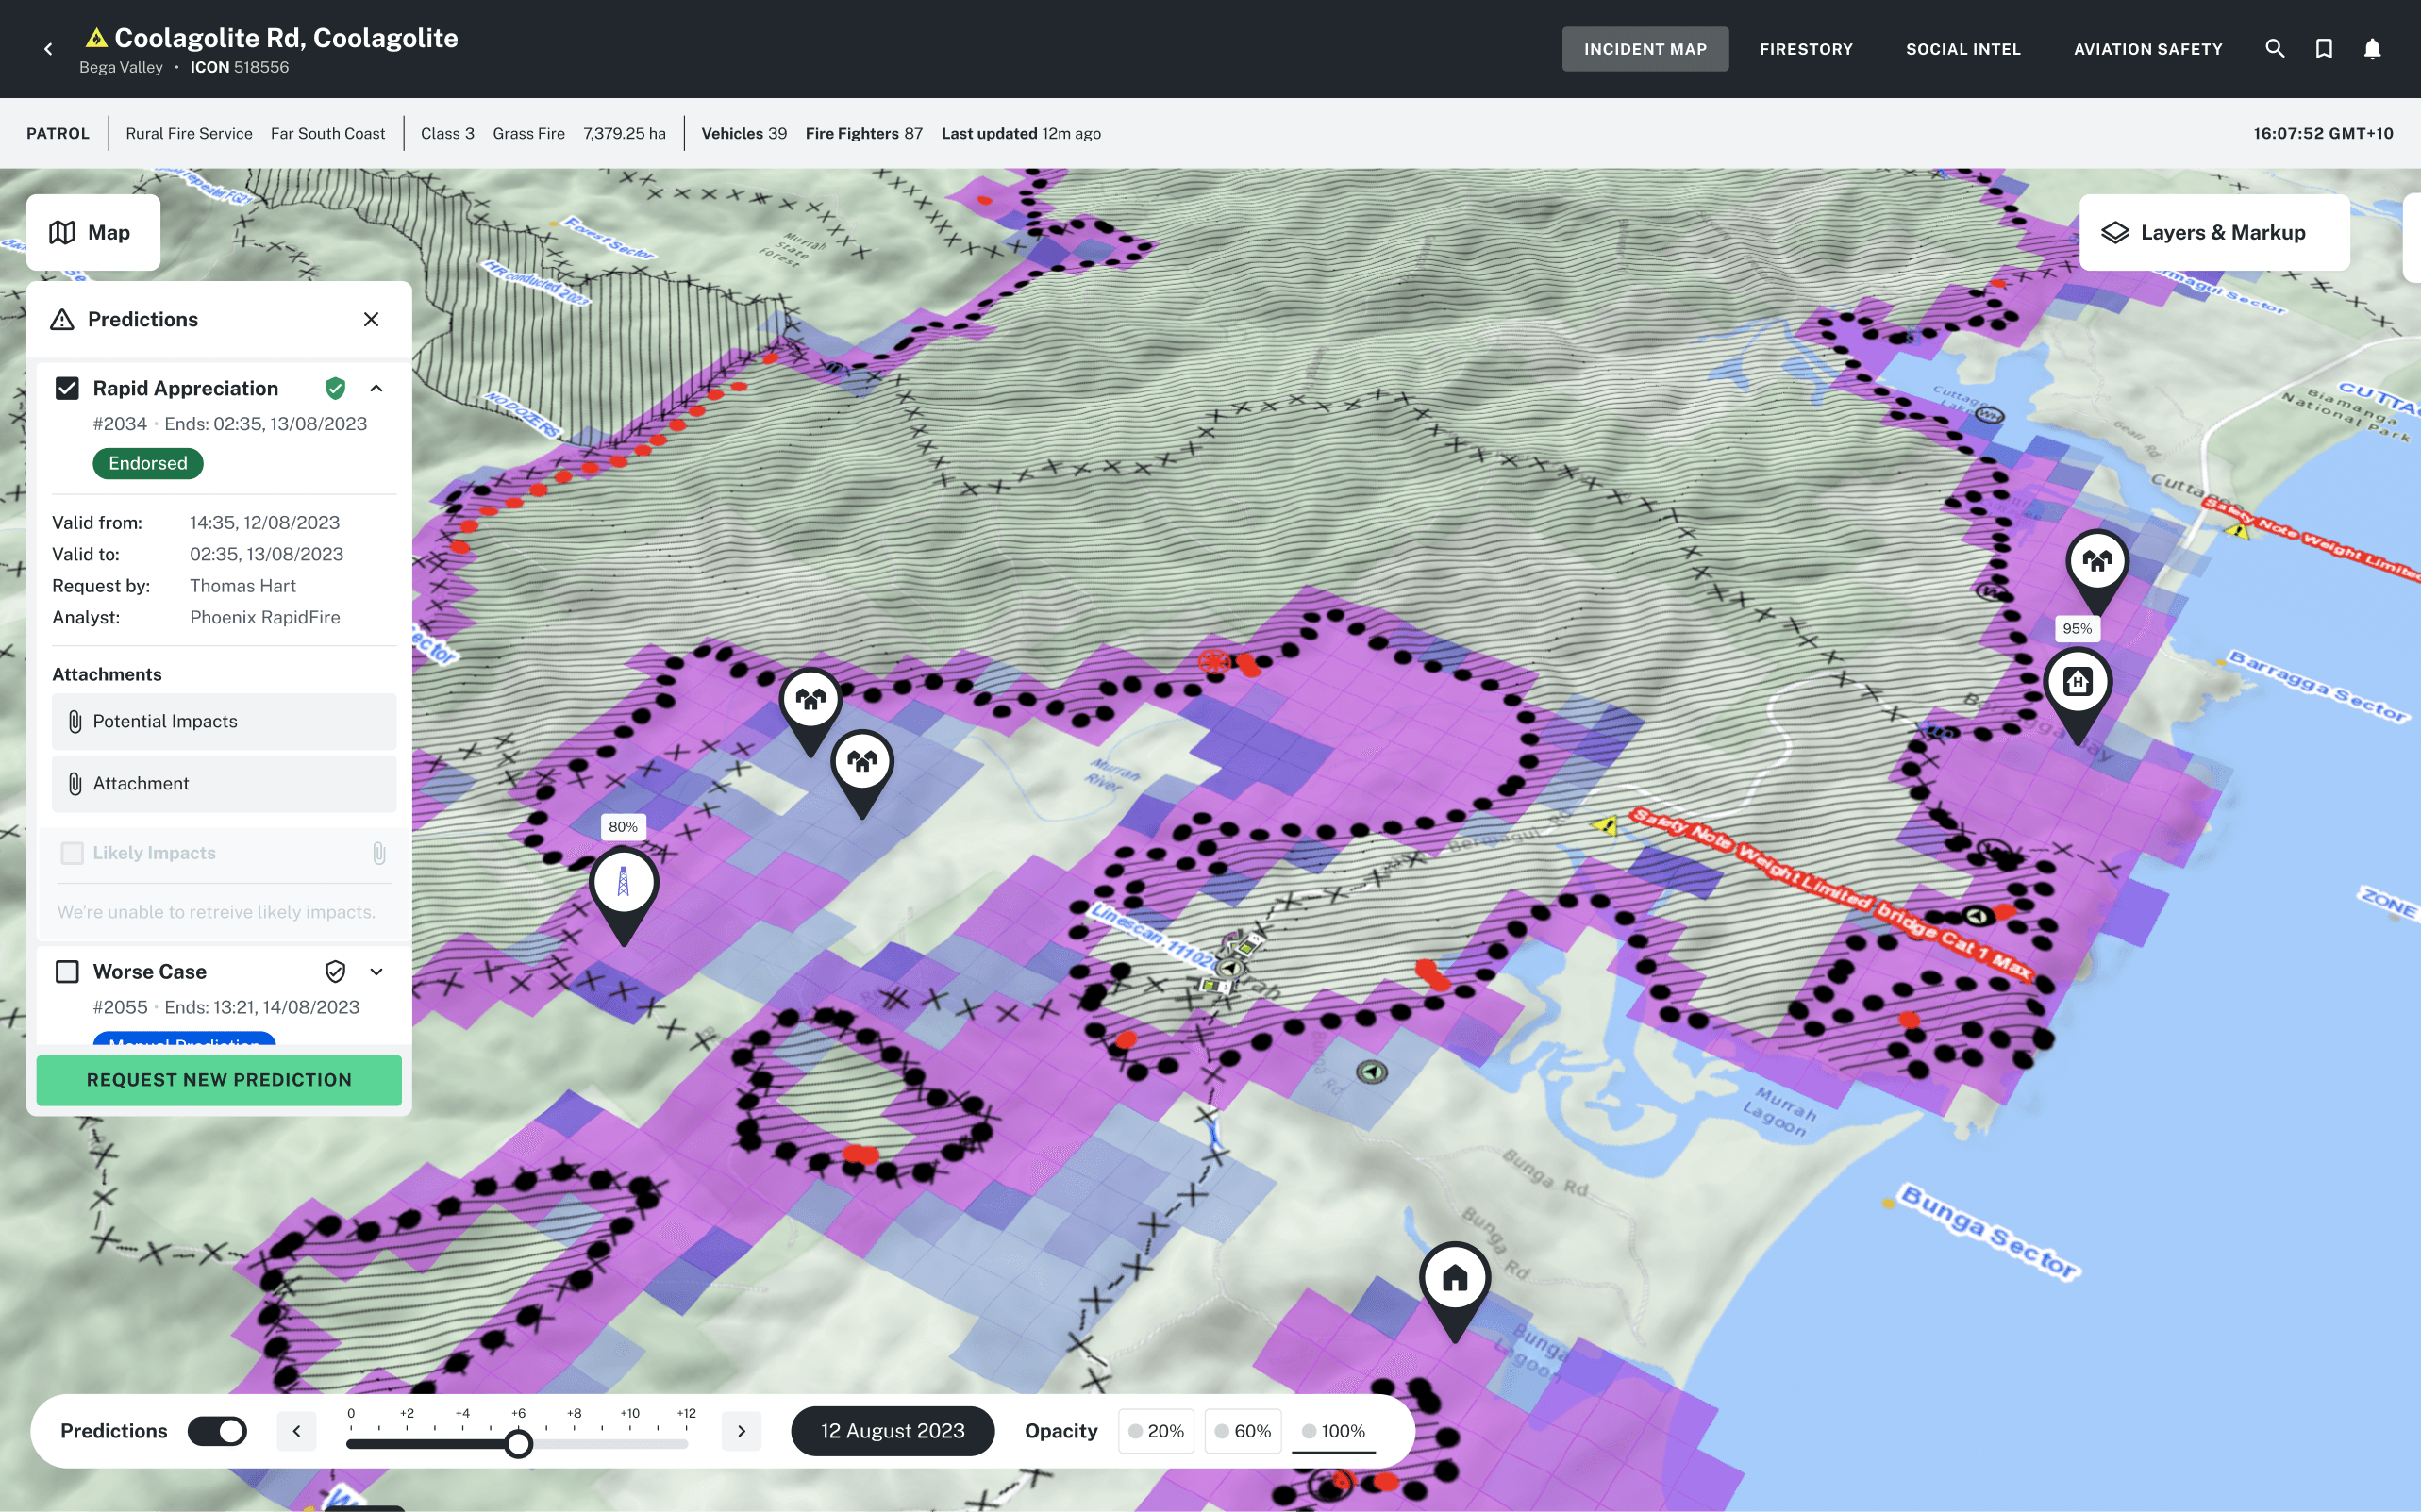Tick the Likely Impacts checkbox
This screenshot has height=1512, width=2421.
click(72, 853)
